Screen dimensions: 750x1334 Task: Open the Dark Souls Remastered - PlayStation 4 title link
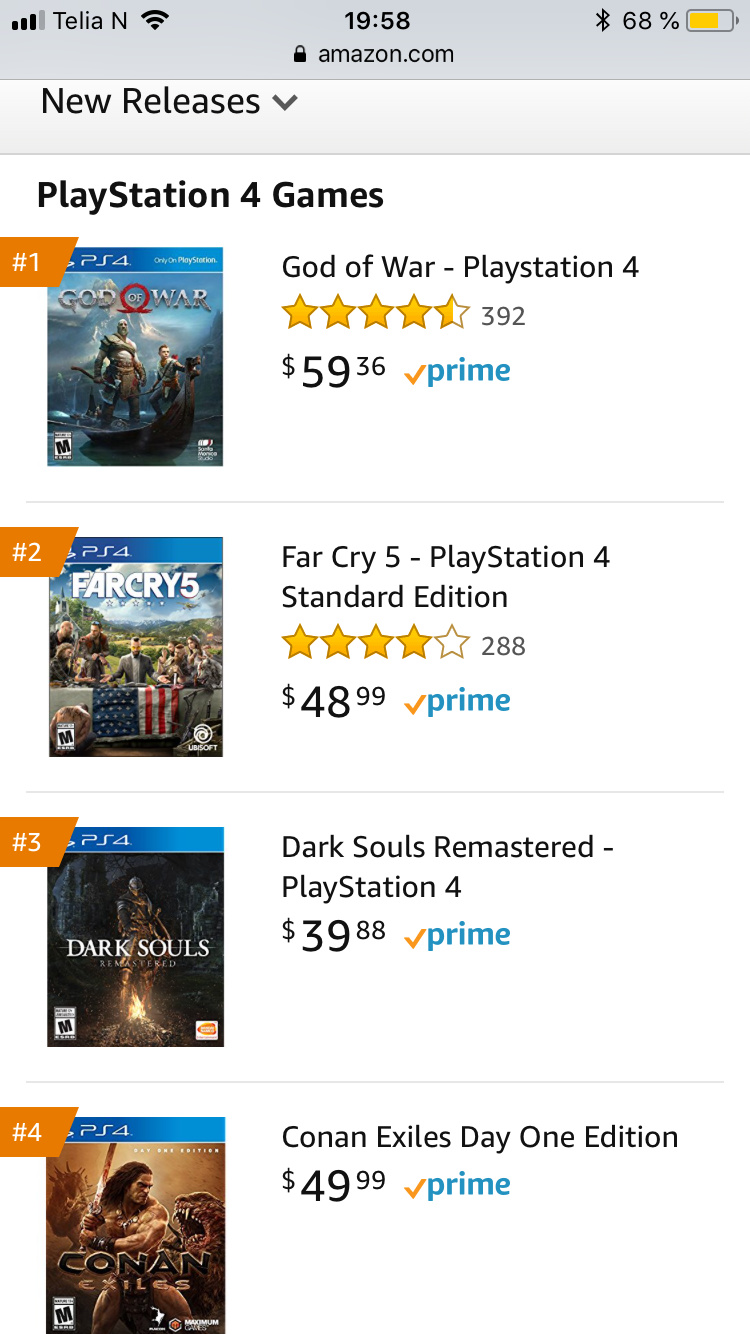click(447, 867)
